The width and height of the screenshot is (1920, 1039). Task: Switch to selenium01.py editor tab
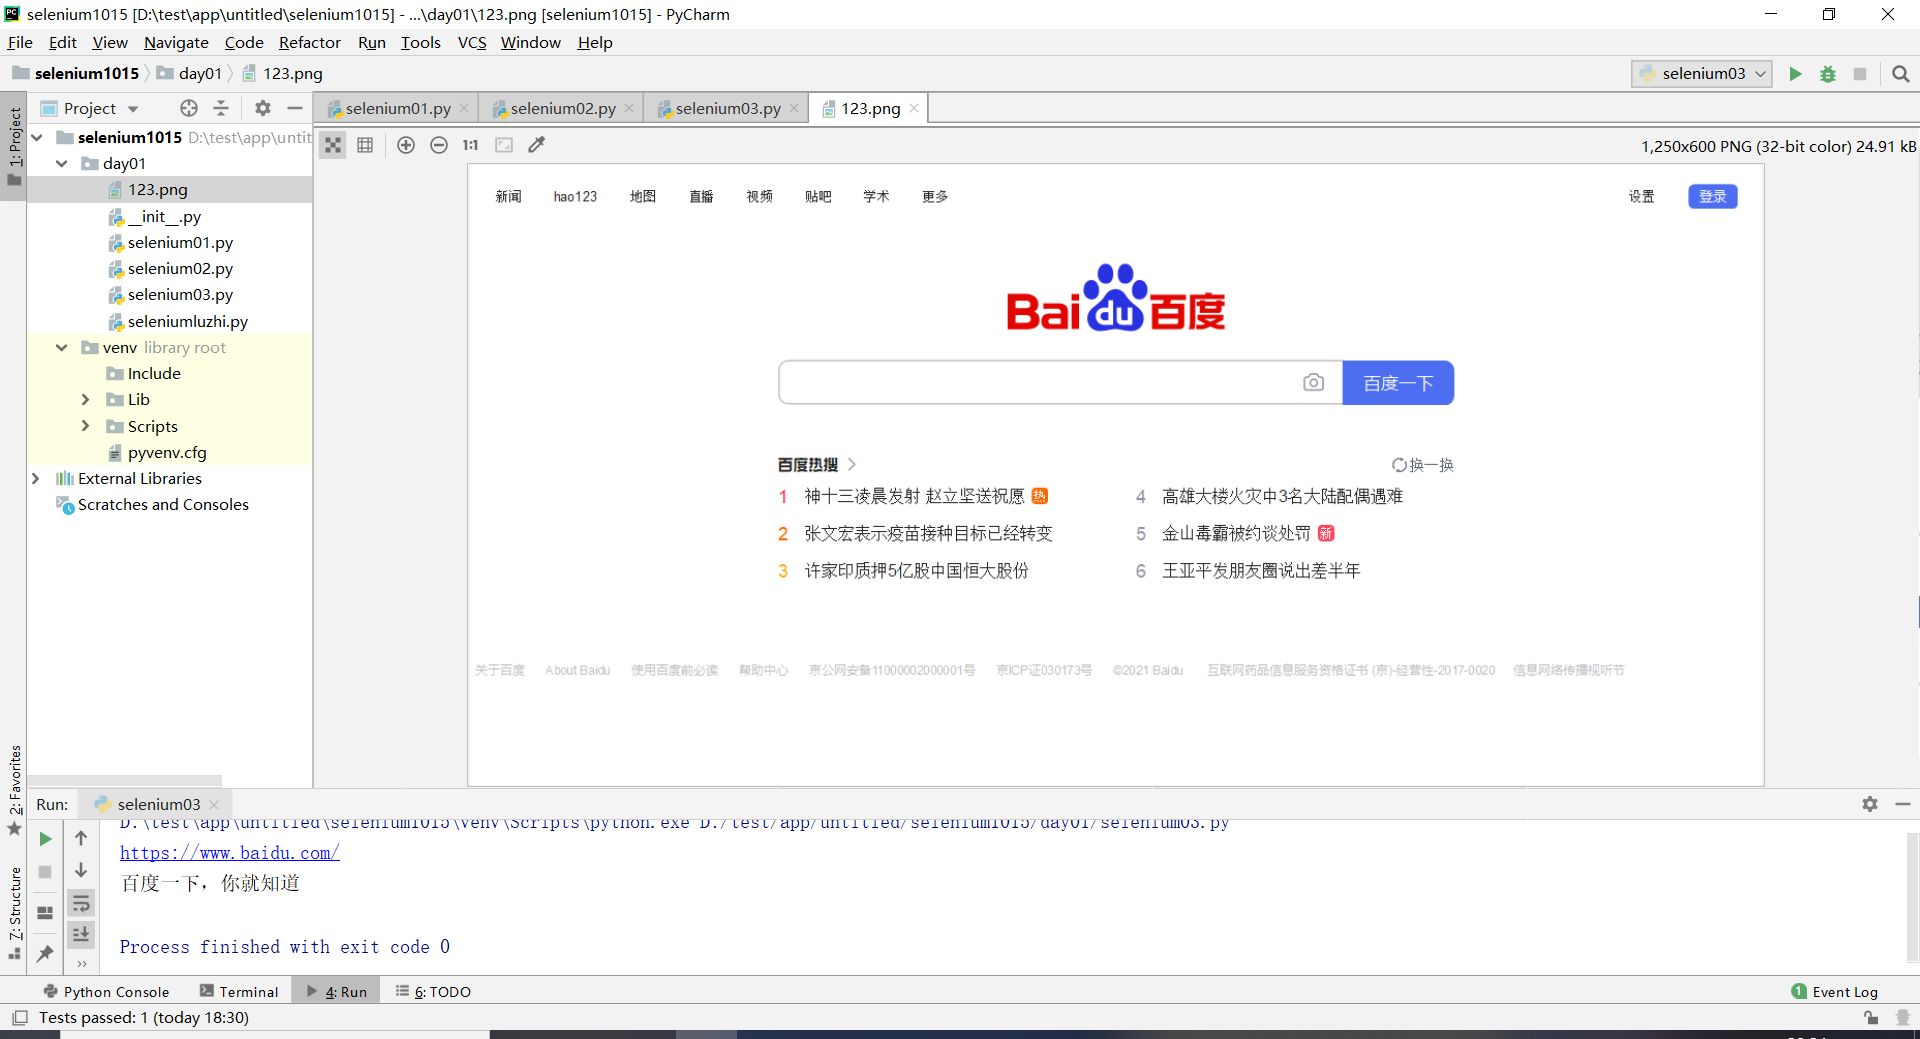click(x=397, y=108)
